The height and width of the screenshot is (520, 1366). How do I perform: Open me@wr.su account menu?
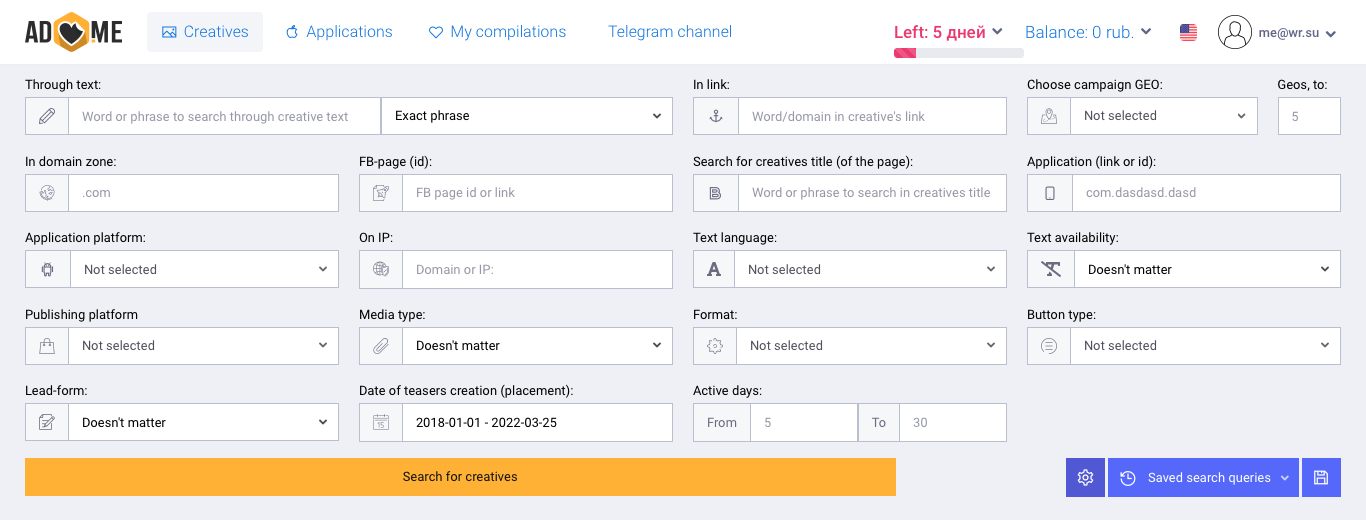(1297, 33)
